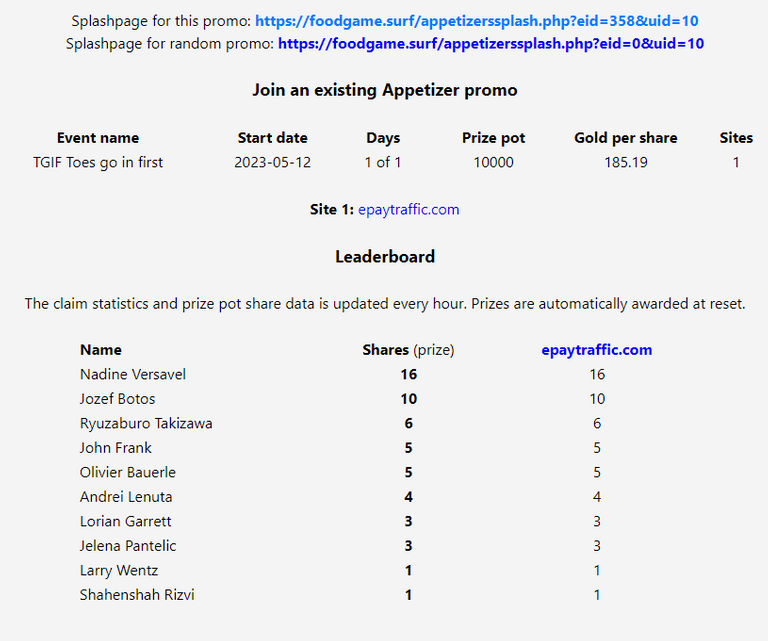Click the Shares (prize) column header
This screenshot has height=641, width=768.
(408, 350)
